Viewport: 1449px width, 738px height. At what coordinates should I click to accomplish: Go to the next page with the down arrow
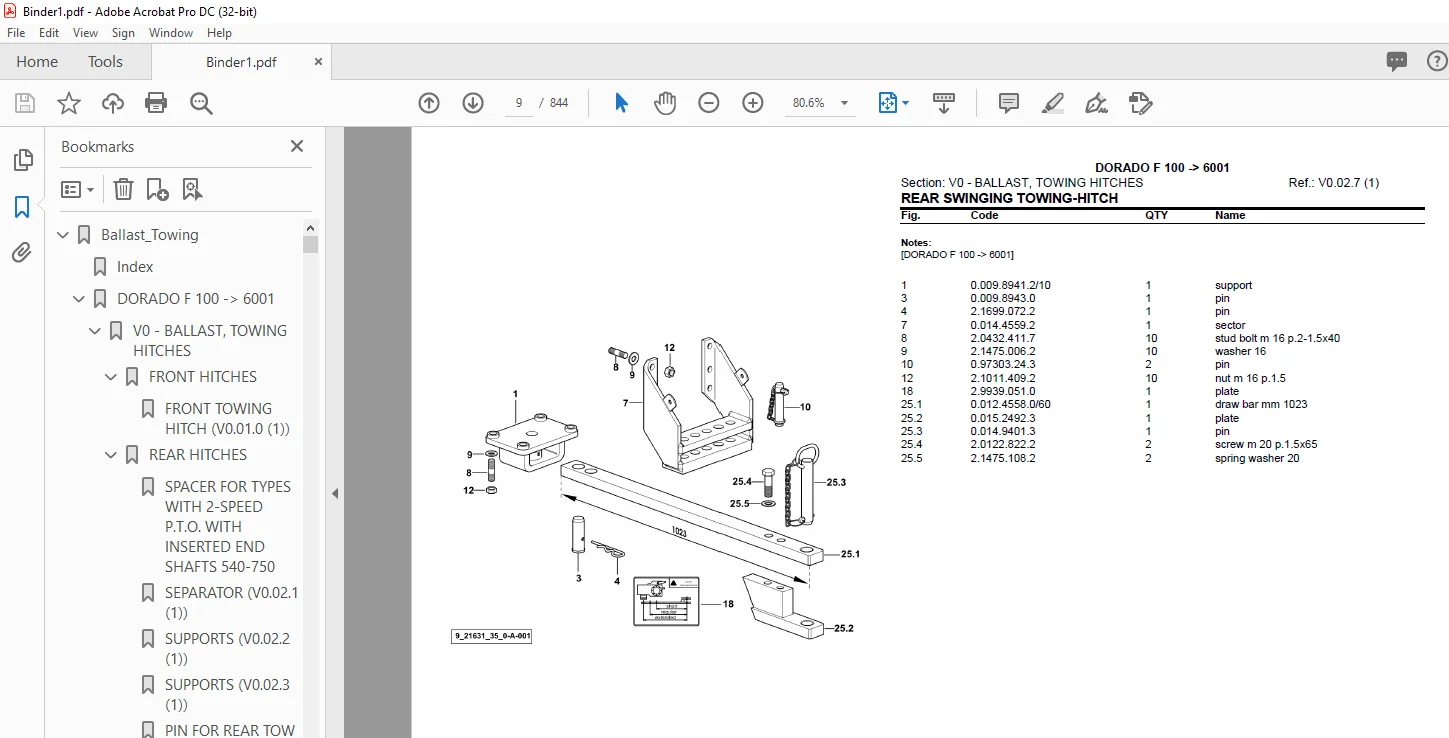pyautogui.click(x=473, y=103)
